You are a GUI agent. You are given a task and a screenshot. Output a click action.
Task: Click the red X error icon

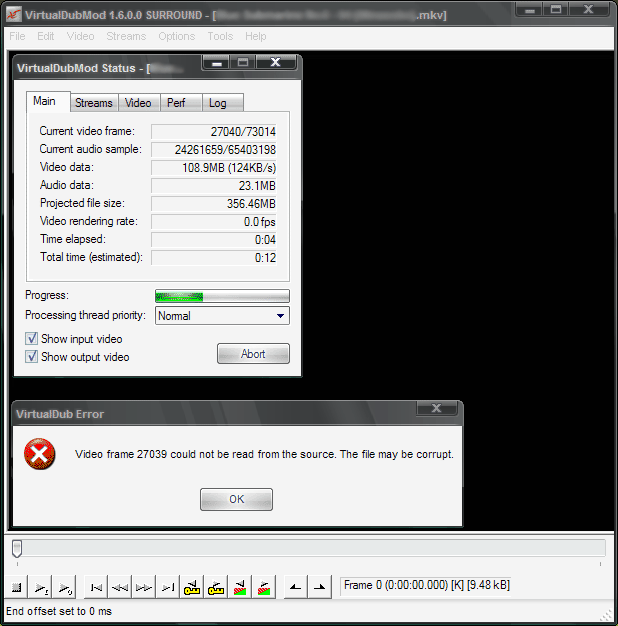coord(40,454)
